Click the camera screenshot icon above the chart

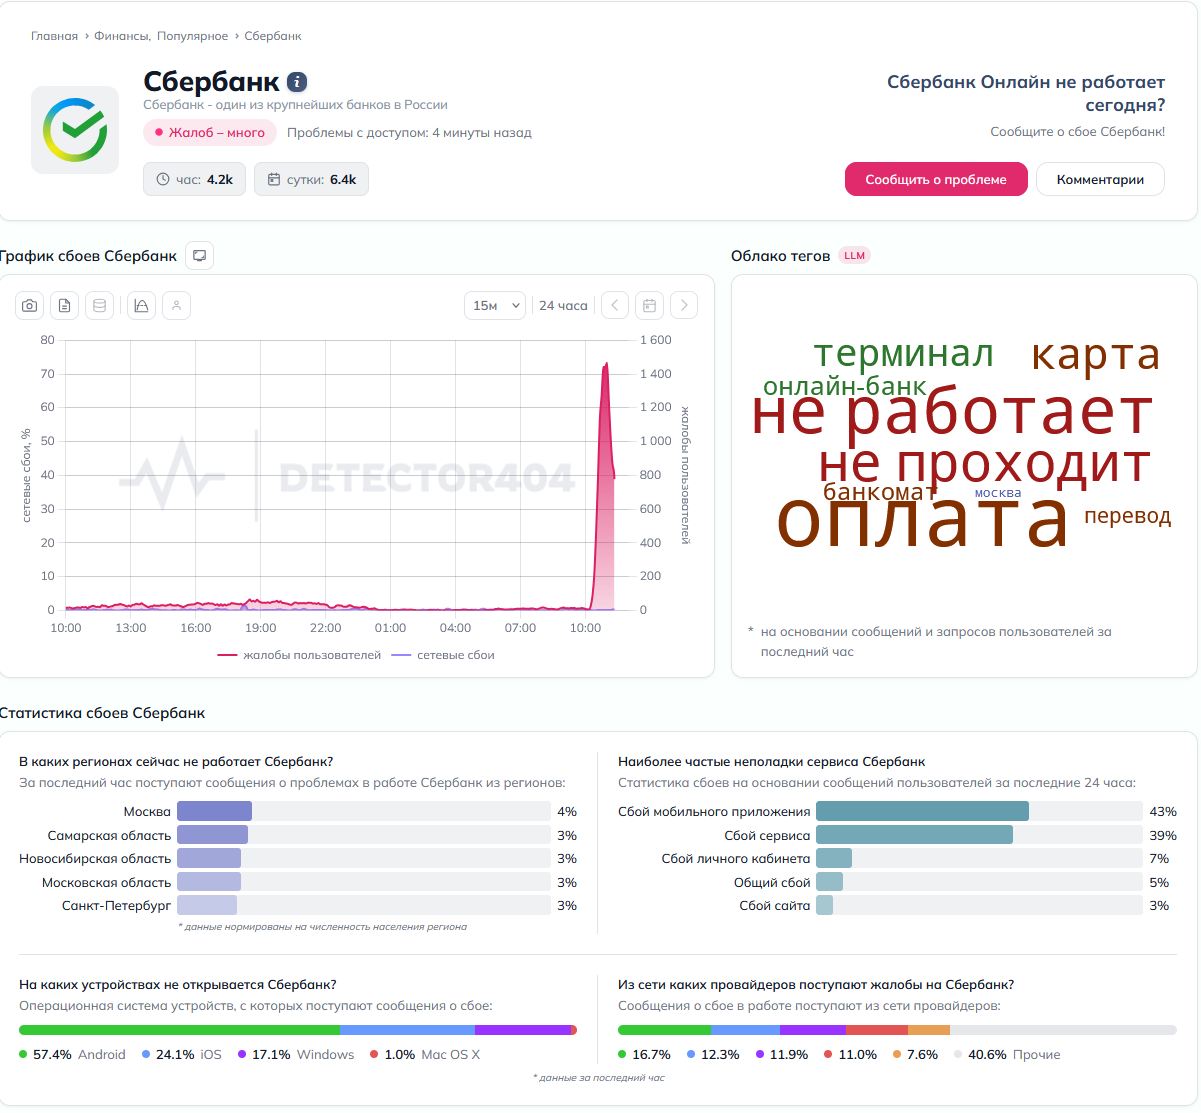[29, 305]
